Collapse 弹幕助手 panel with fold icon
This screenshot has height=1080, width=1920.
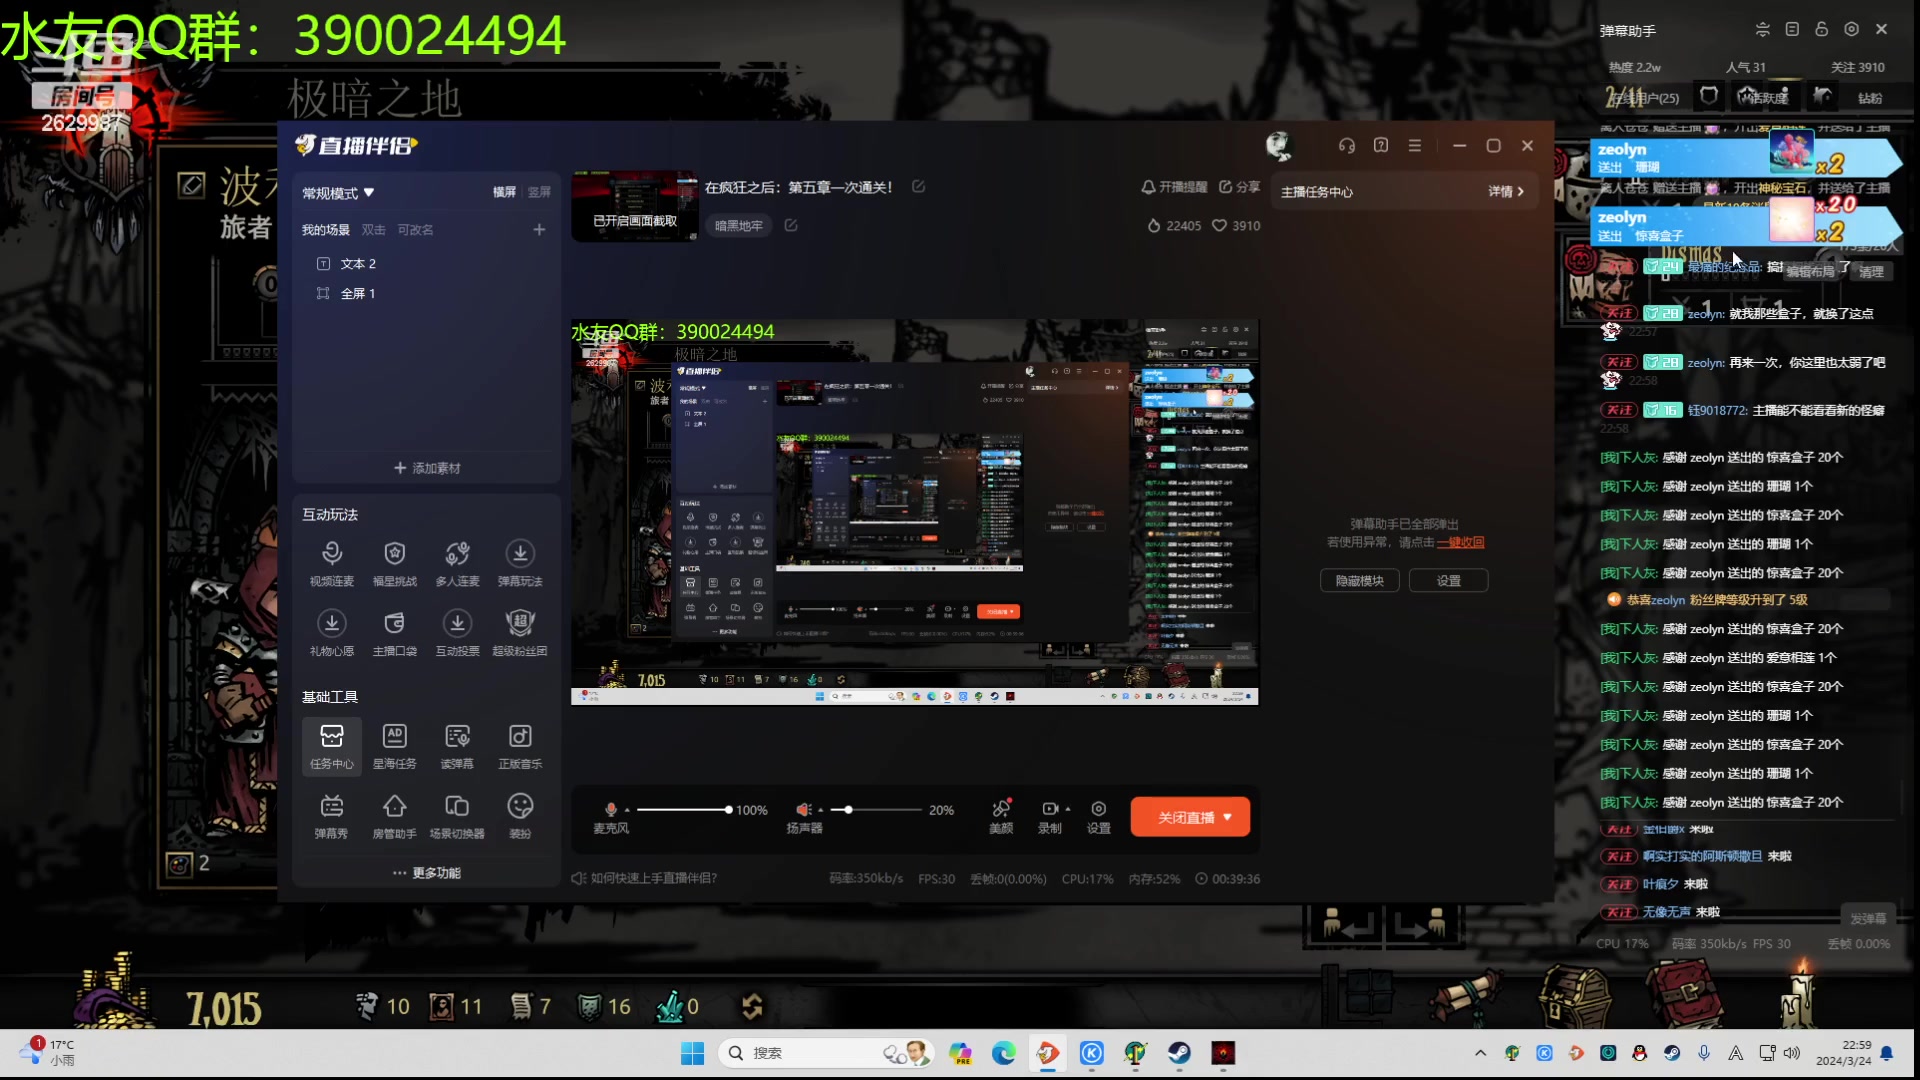[x=1762, y=30]
